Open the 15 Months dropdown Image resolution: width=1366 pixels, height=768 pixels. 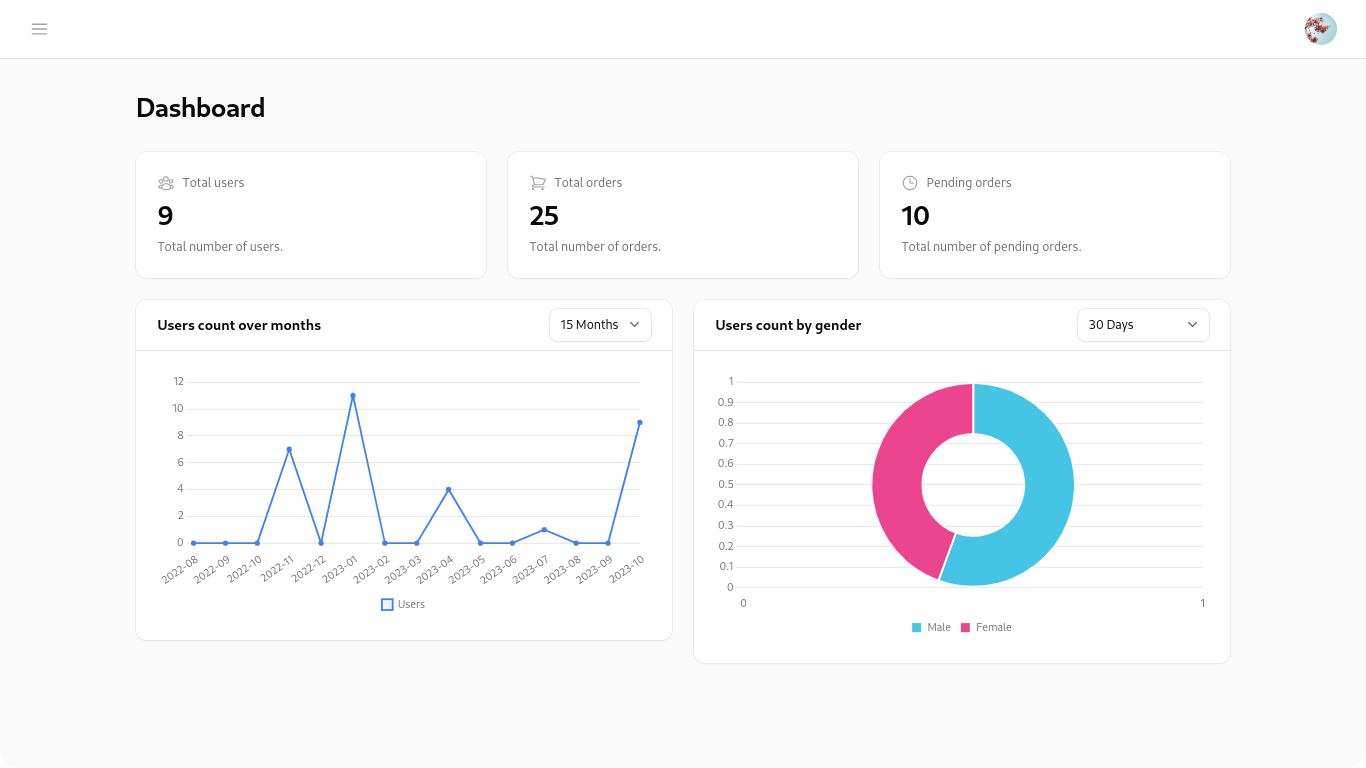tap(600, 325)
